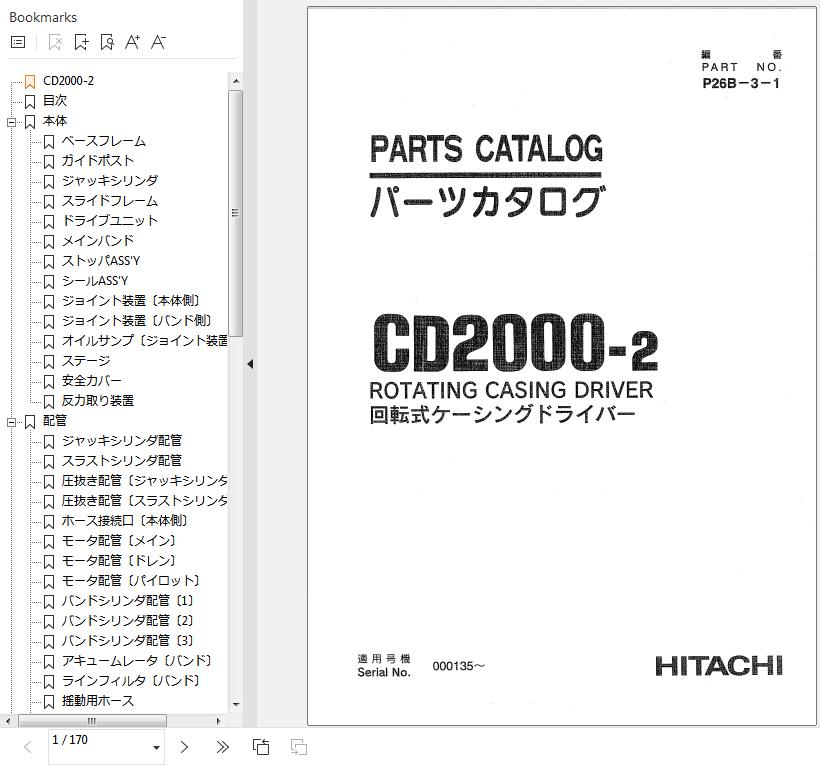Open the bookmarks options list icon
The width and height of the screenshot is (820, 766).
[x=18, y=42]
